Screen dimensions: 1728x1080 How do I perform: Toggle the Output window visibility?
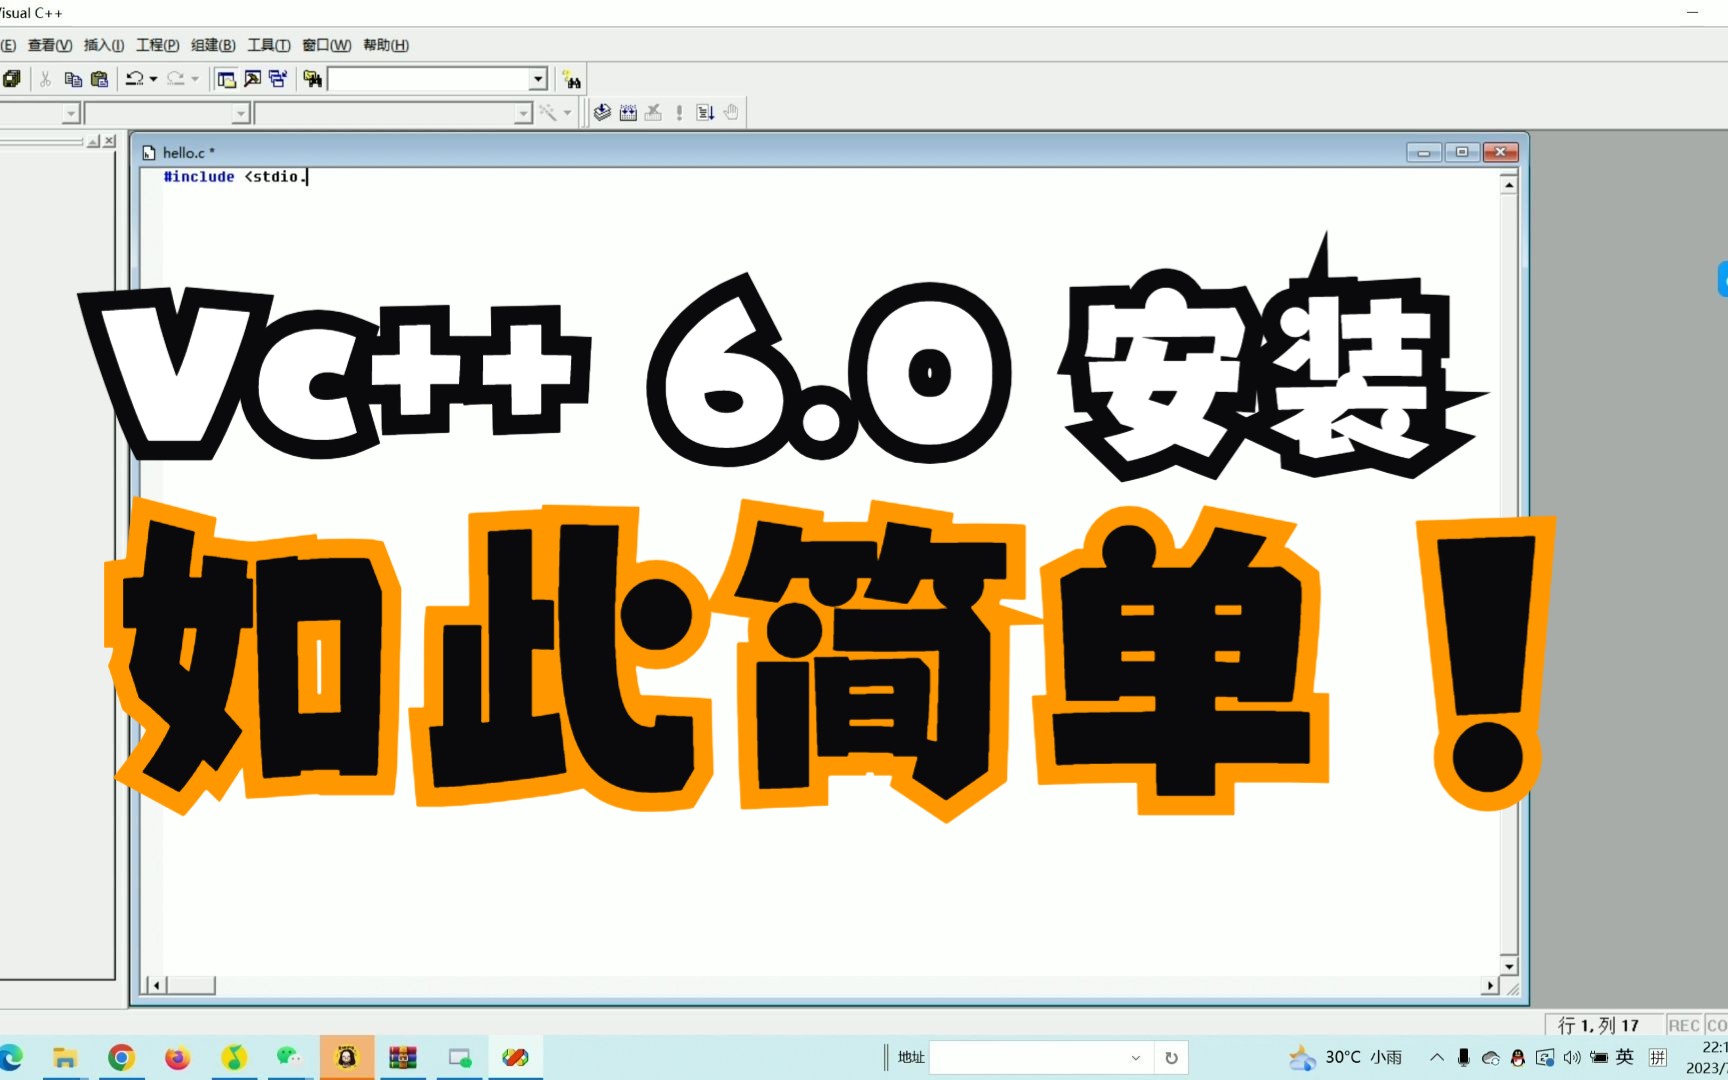tap(253, 78)
